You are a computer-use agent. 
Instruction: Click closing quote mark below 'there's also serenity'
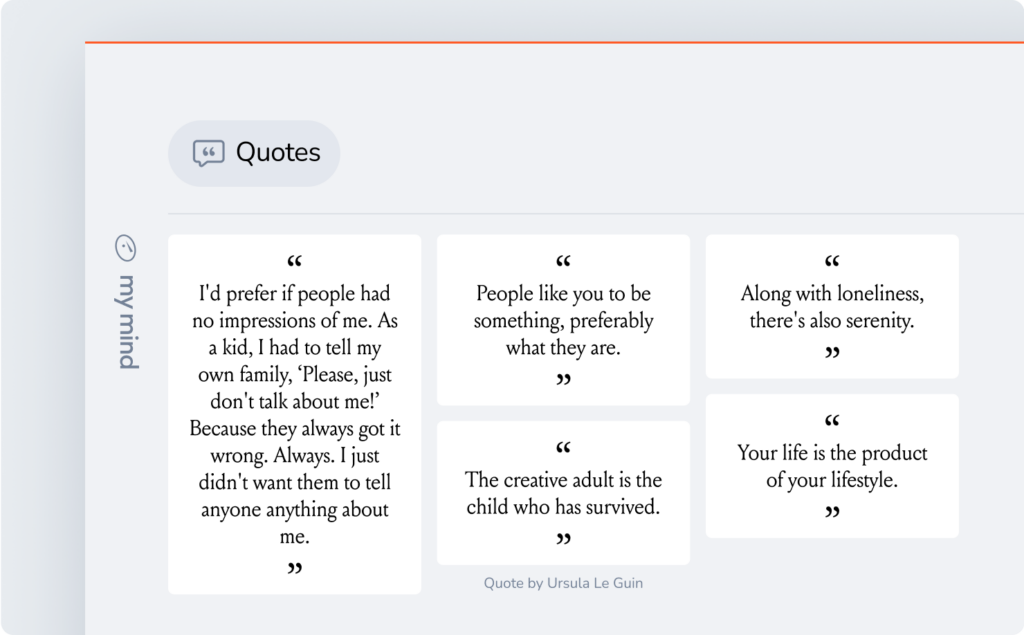pyautogui.click(x=832, y=353)
